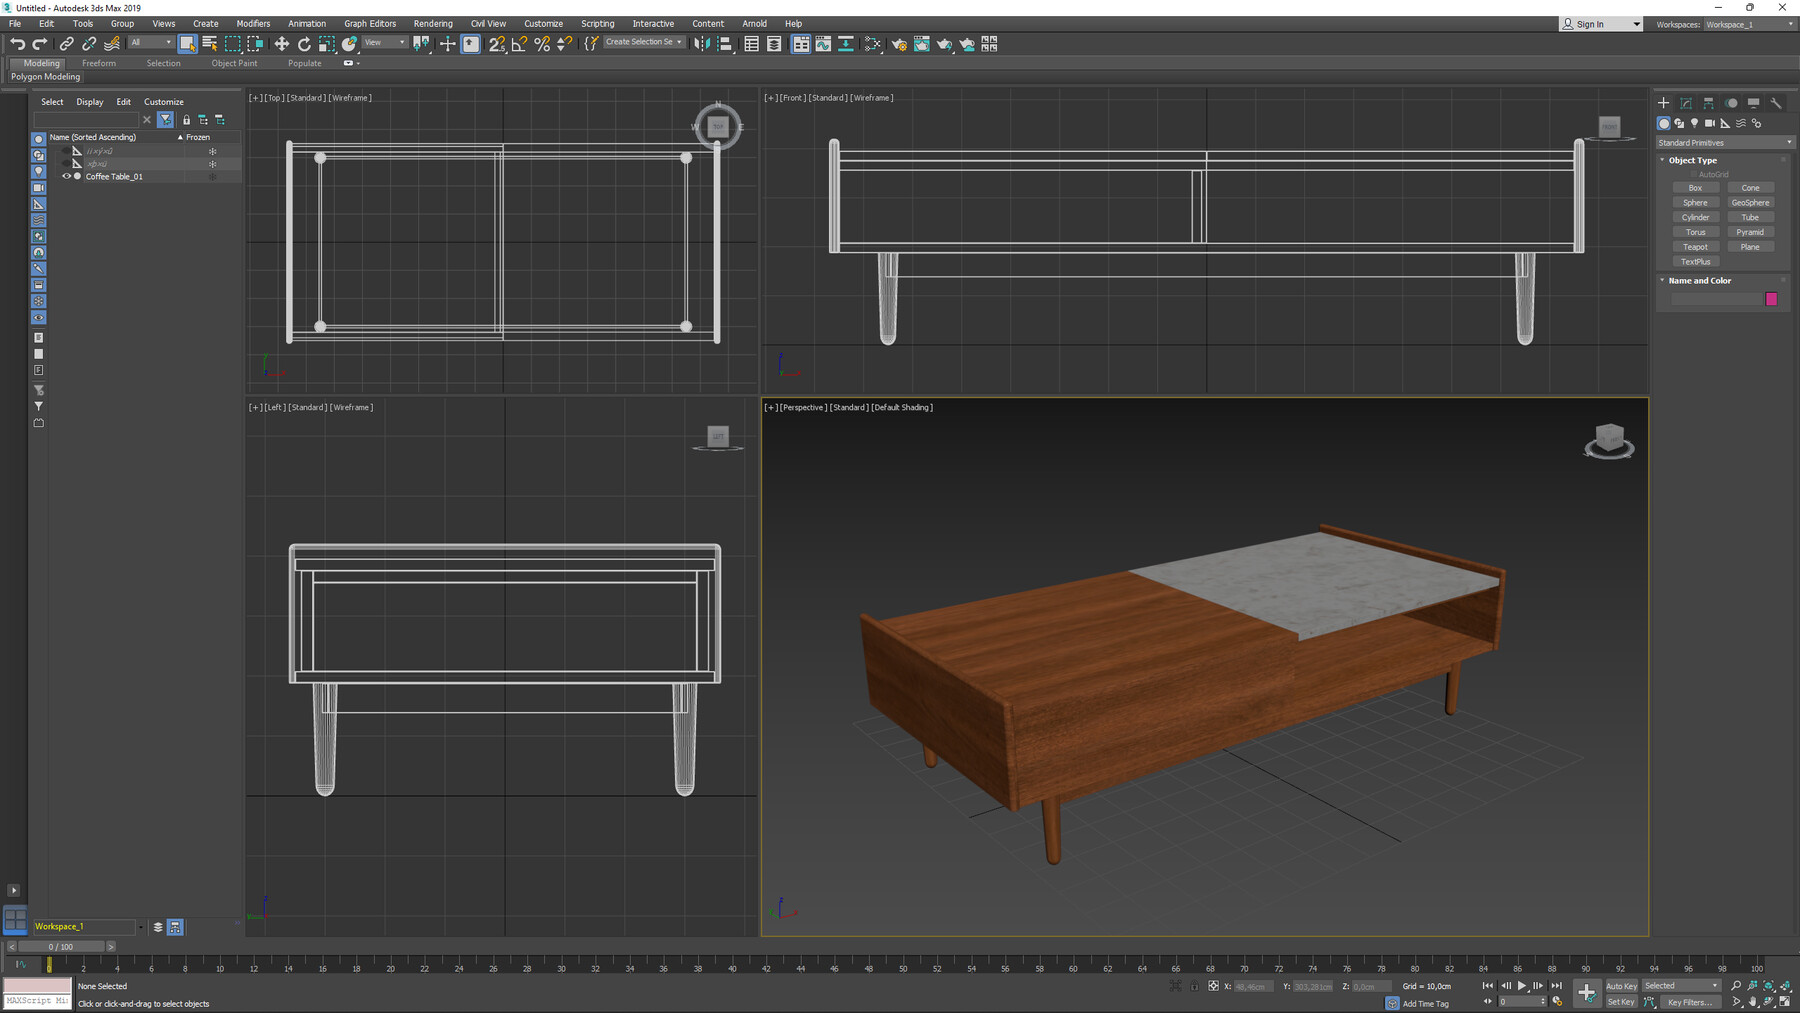Open the Key Filters dialog
The image size is (1800, 1013).
pyautogui.click(x=1689, y=1002)
